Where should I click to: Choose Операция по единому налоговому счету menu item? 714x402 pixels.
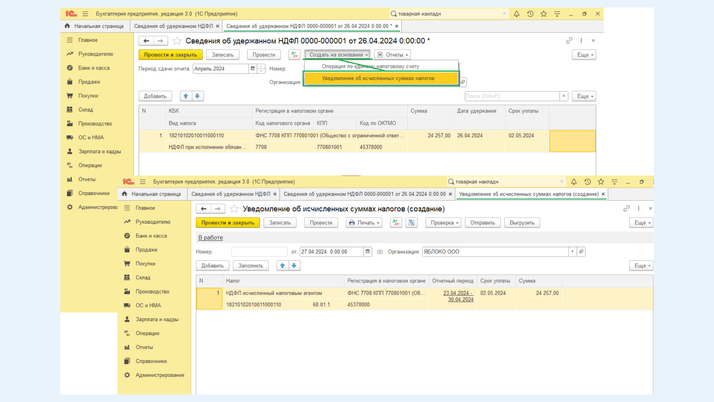(x=370, y=66)
